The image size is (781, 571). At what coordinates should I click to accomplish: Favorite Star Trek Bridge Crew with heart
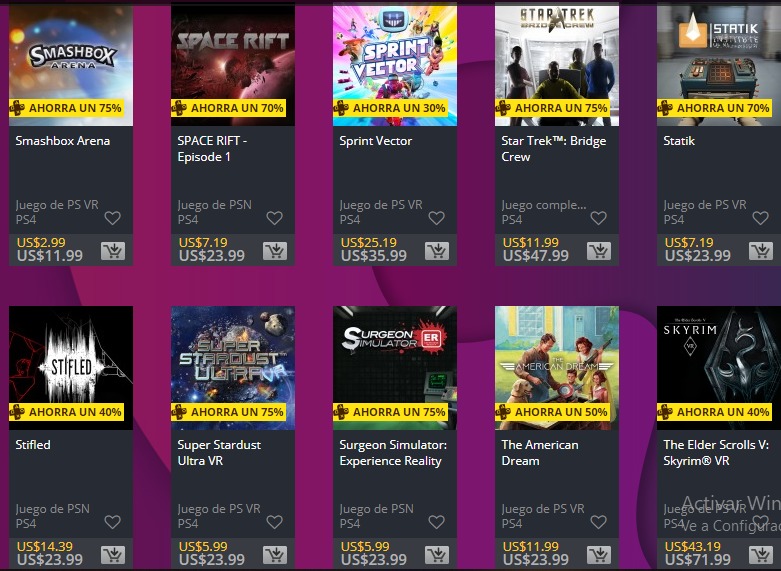point(598,218)
